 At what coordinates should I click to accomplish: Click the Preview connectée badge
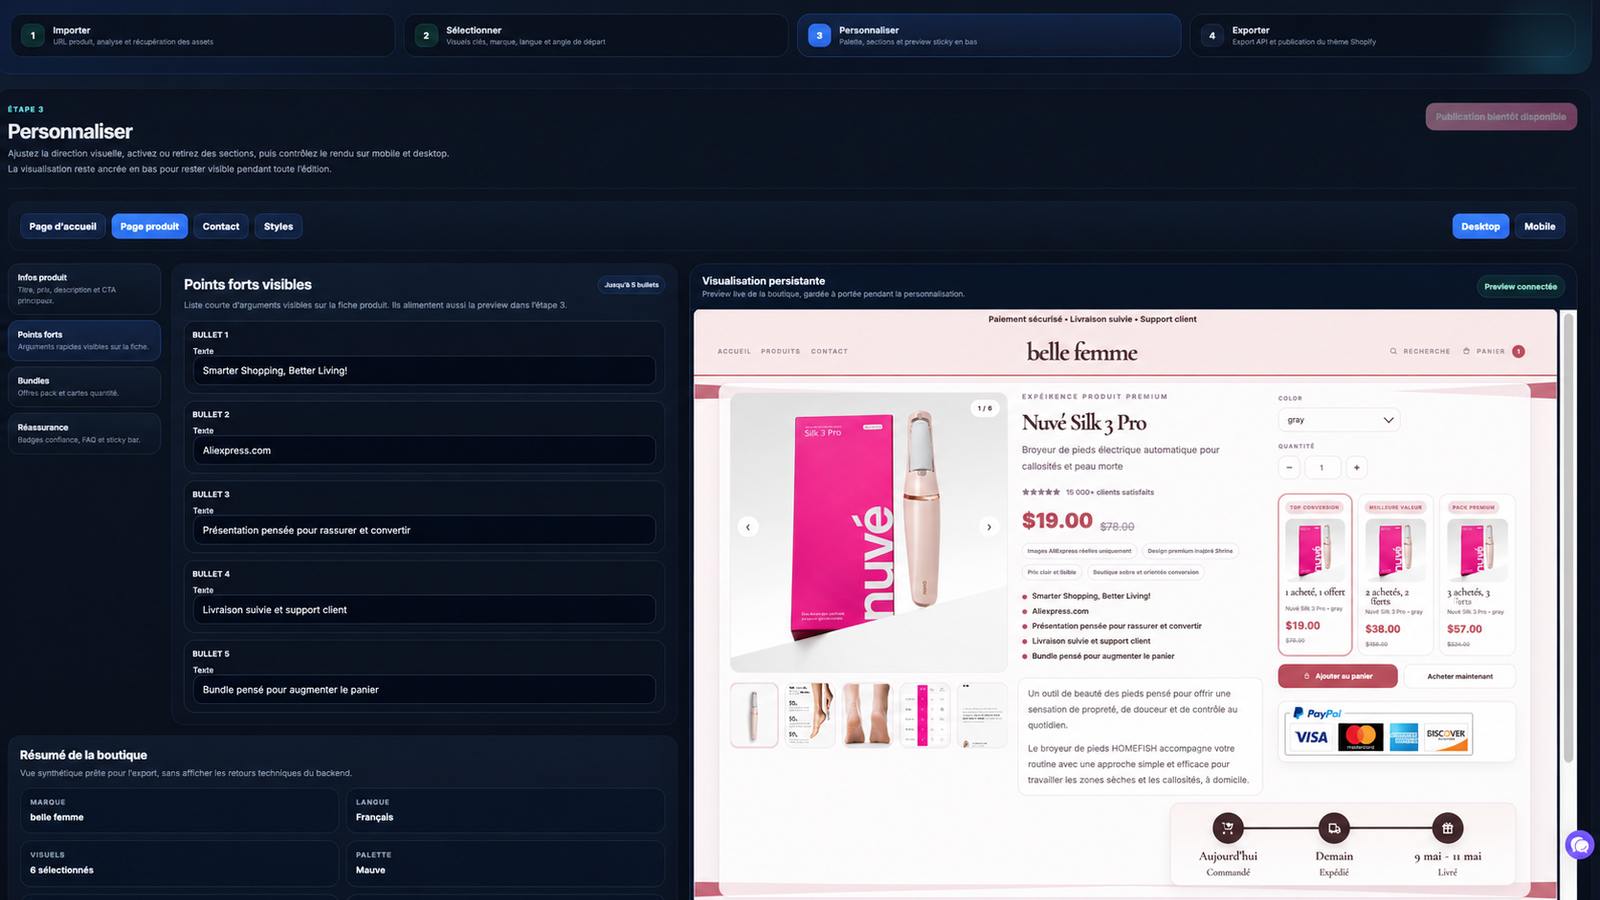coord(1520,287)
